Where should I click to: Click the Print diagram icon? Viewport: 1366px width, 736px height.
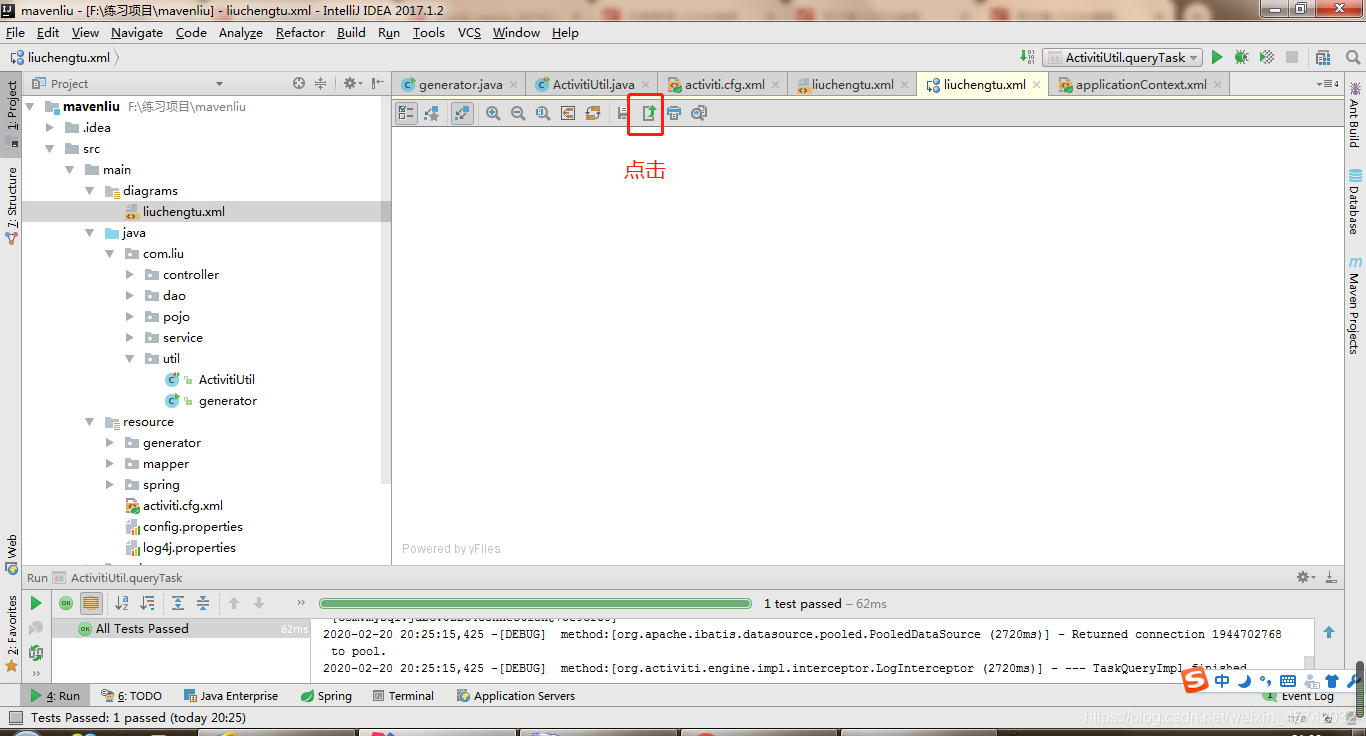[674, 113]
